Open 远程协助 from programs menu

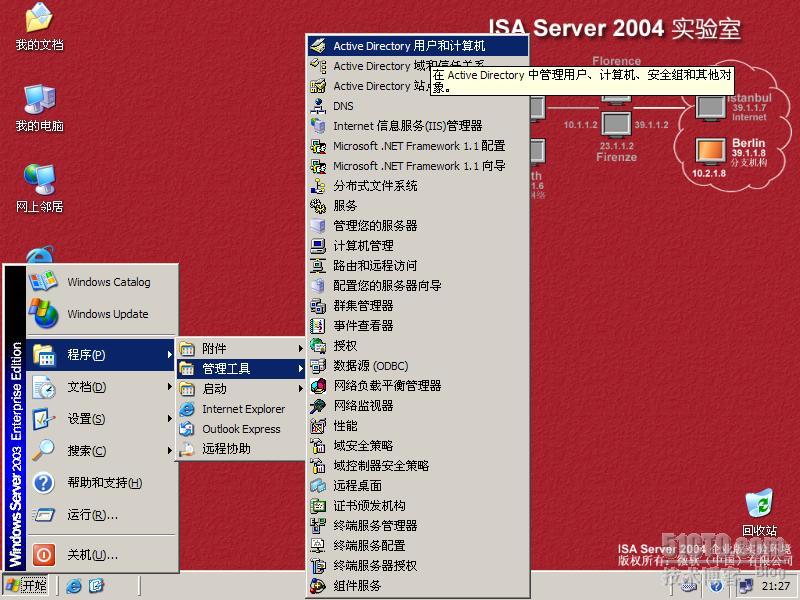pyautogui.click(x=241, y=448)
